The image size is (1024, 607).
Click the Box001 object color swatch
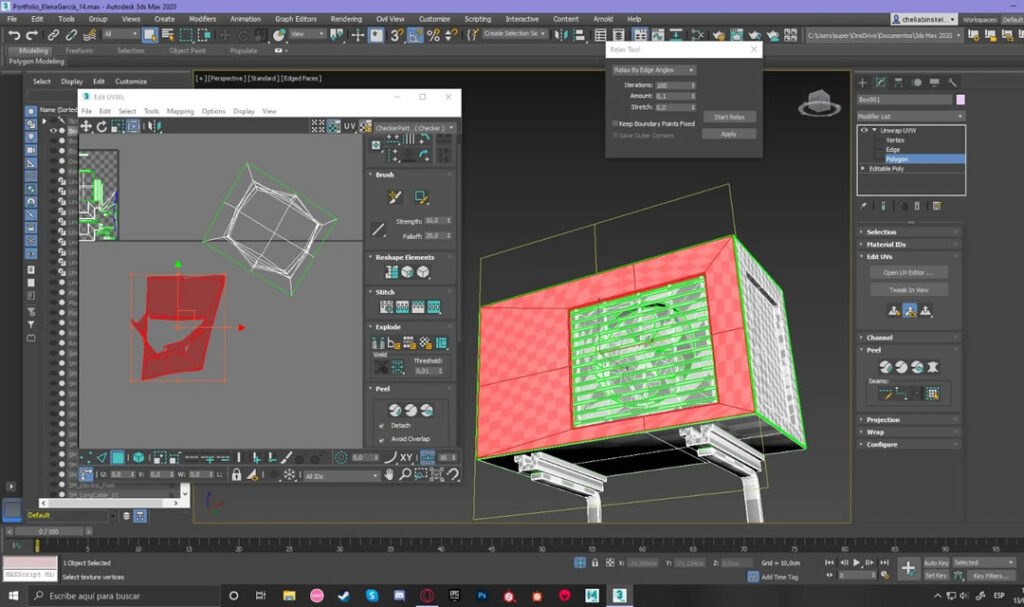click(960, 99)
